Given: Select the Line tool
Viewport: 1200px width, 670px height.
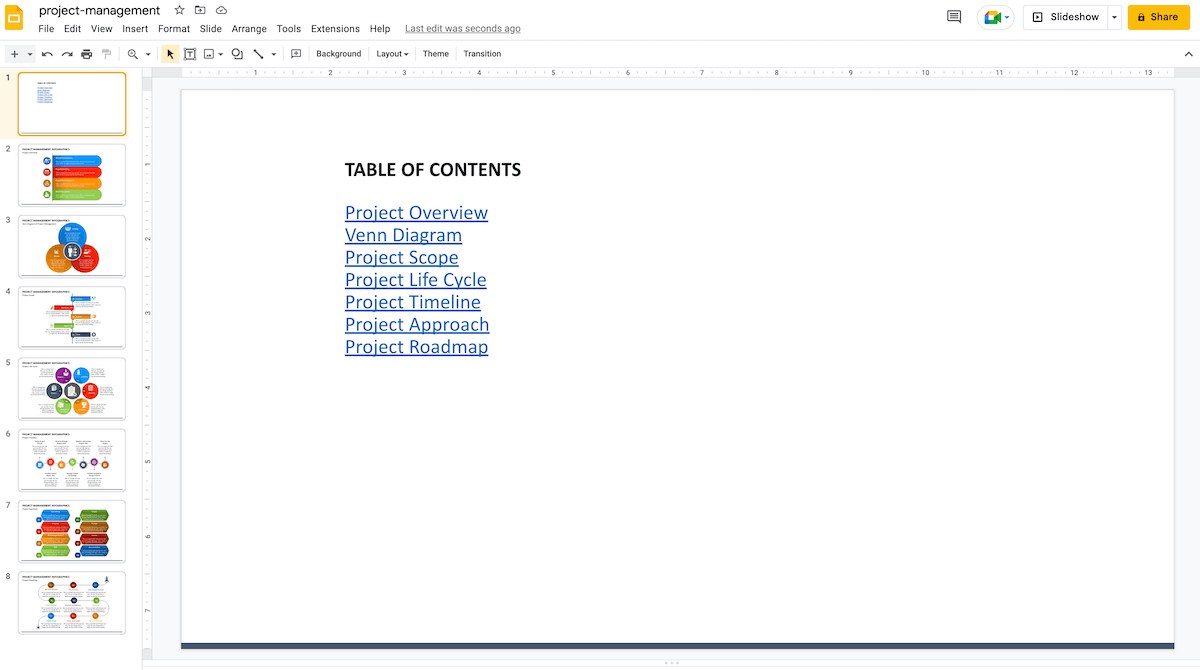Looking at the screenshot, I should 258,54.
